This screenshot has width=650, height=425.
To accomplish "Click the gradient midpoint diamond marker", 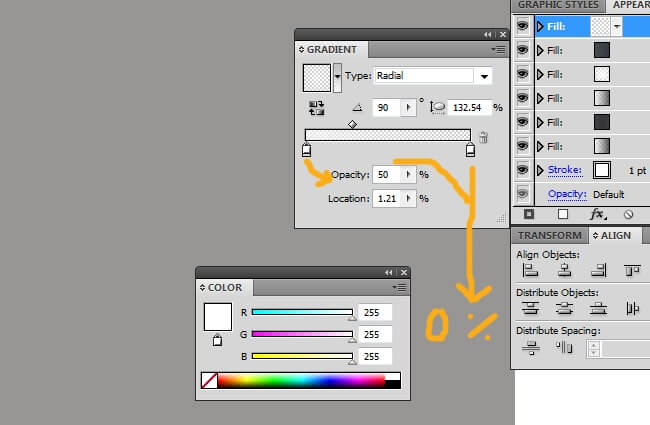I will pos(352,124).
